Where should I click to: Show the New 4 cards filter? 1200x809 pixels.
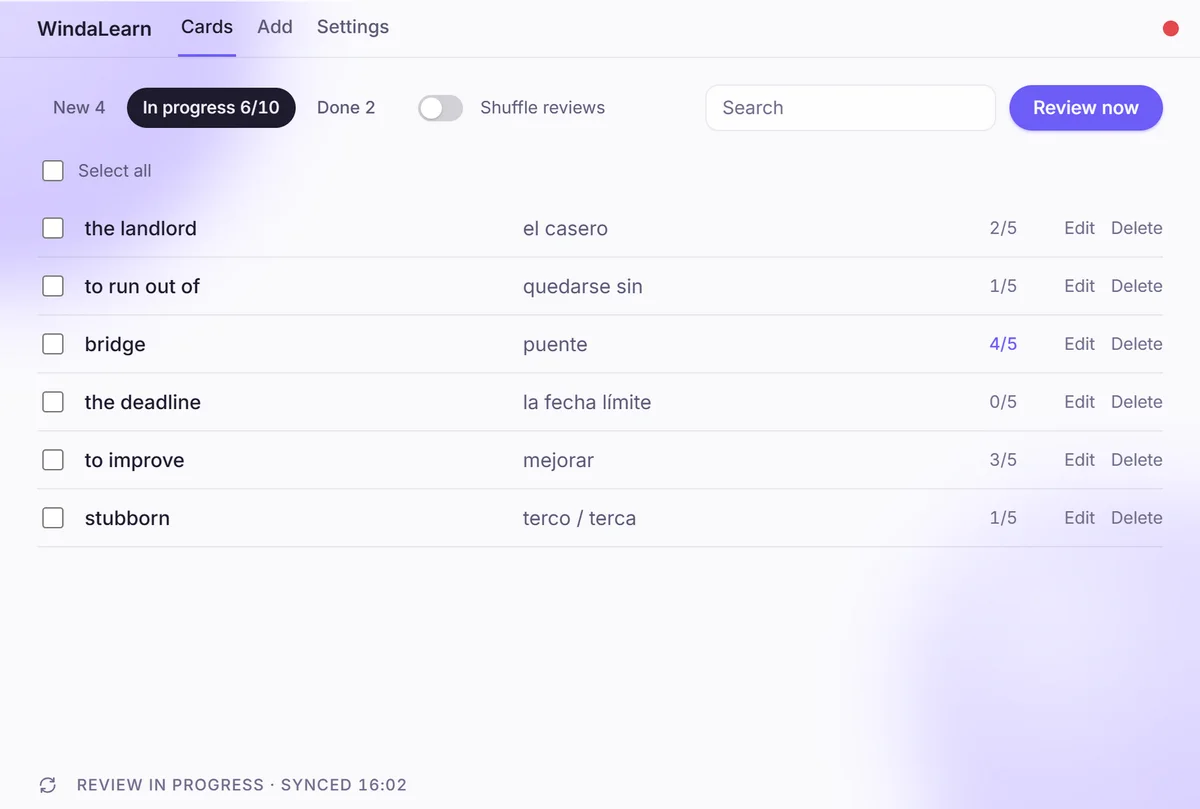coord(79,108)
